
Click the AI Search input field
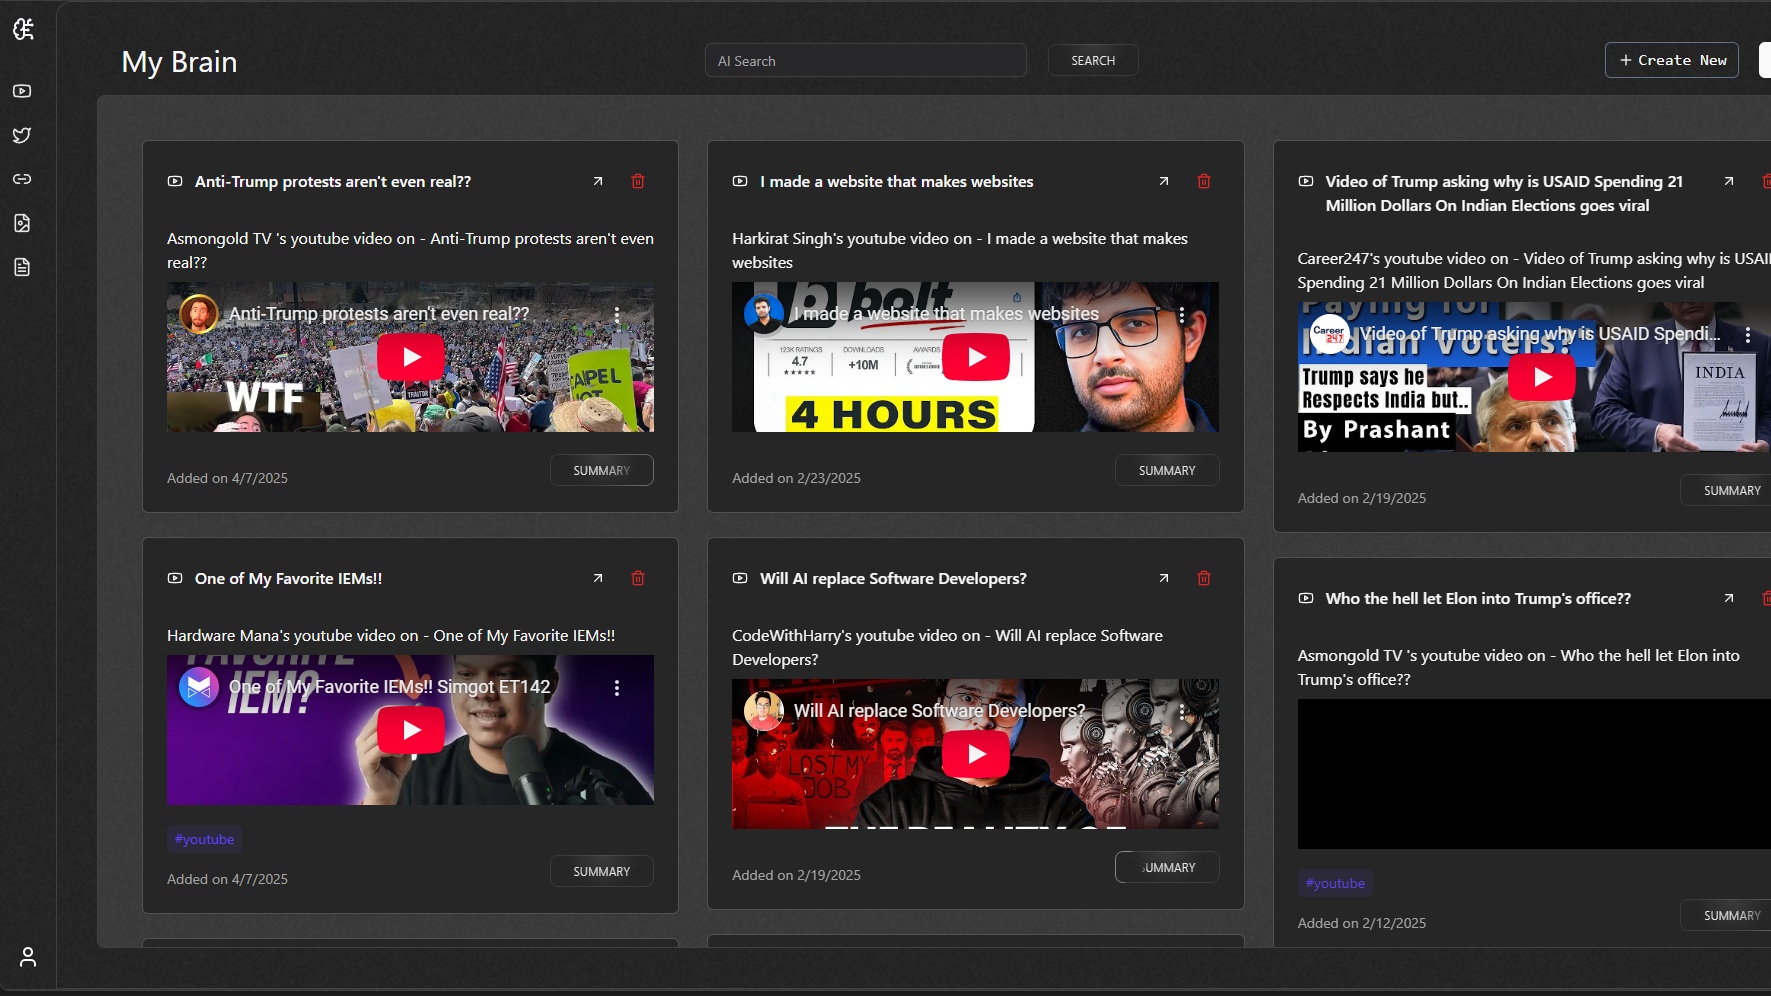(x=866, y=60)
